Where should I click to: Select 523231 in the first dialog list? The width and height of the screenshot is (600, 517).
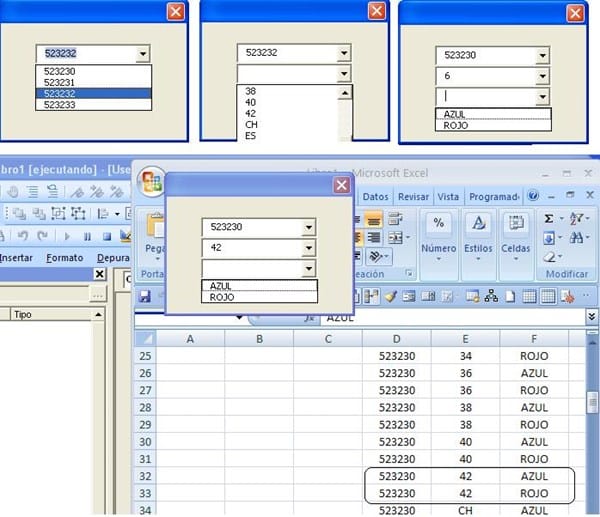93,82
